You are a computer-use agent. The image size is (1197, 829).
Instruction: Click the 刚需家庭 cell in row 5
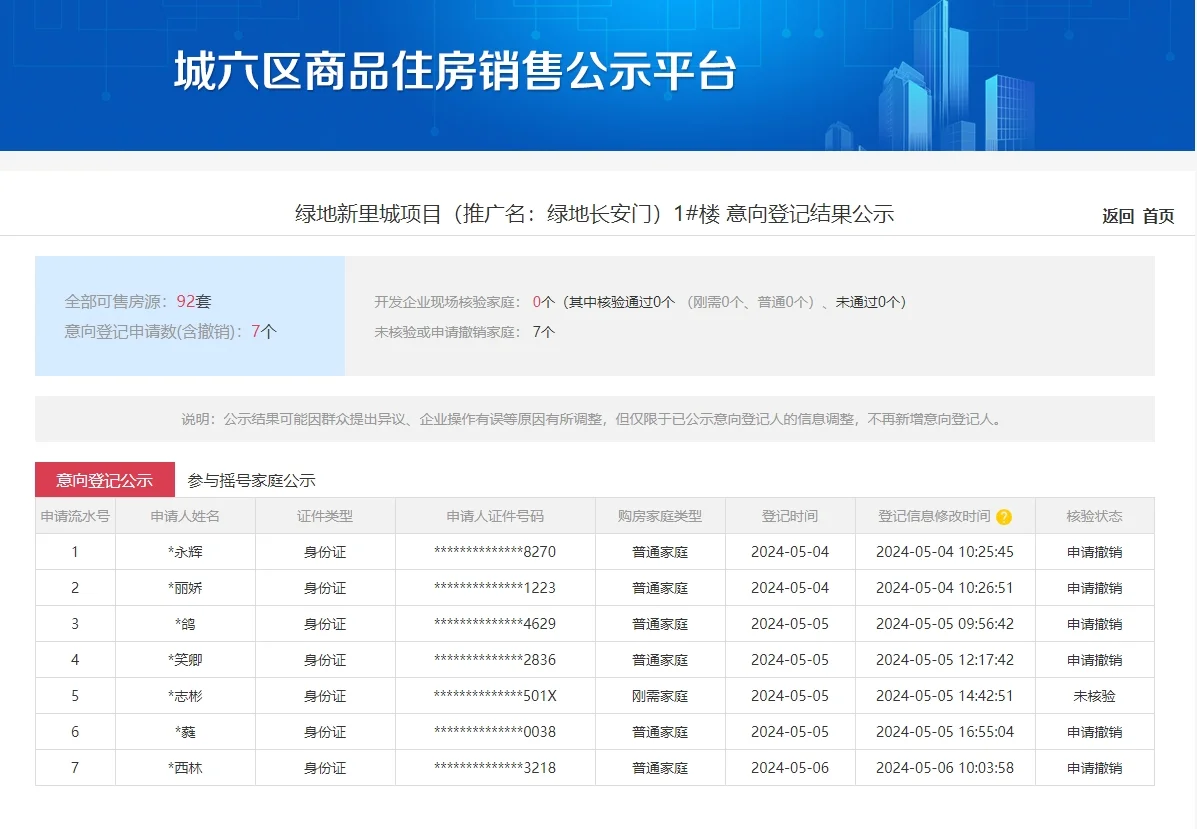[660, 696]
